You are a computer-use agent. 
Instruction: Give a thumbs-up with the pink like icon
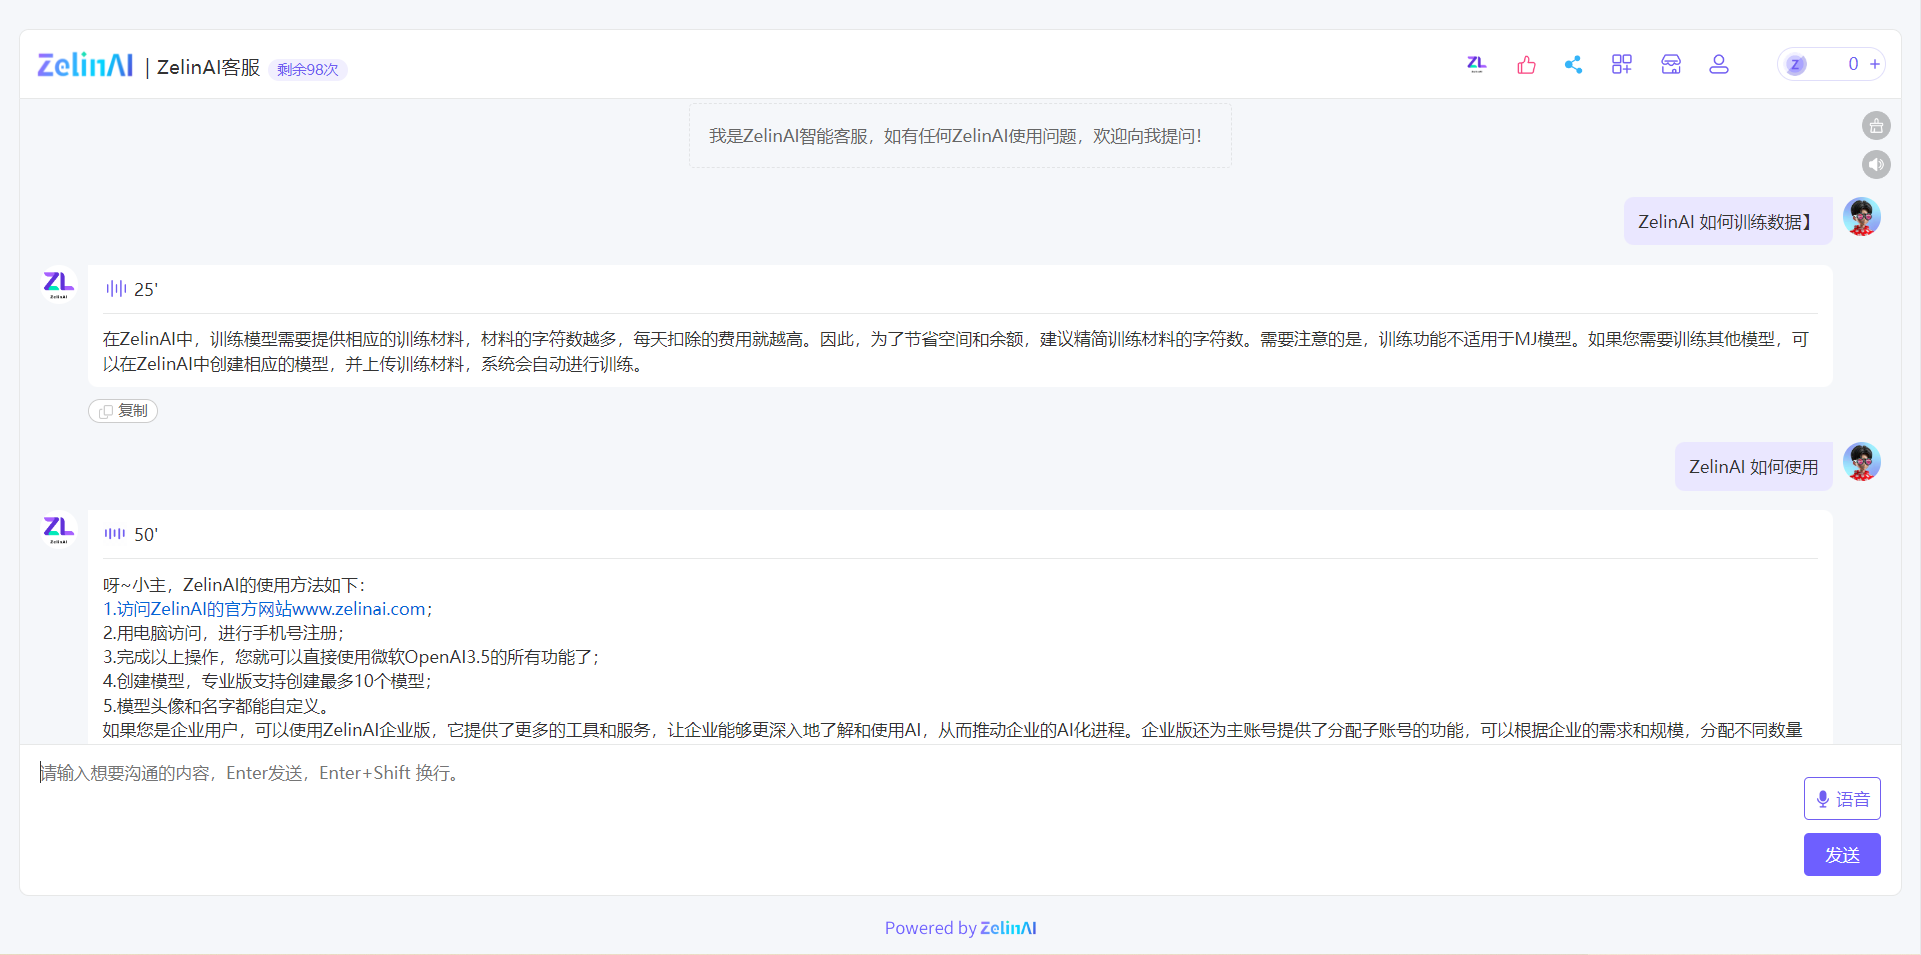tap(1526, 65)
